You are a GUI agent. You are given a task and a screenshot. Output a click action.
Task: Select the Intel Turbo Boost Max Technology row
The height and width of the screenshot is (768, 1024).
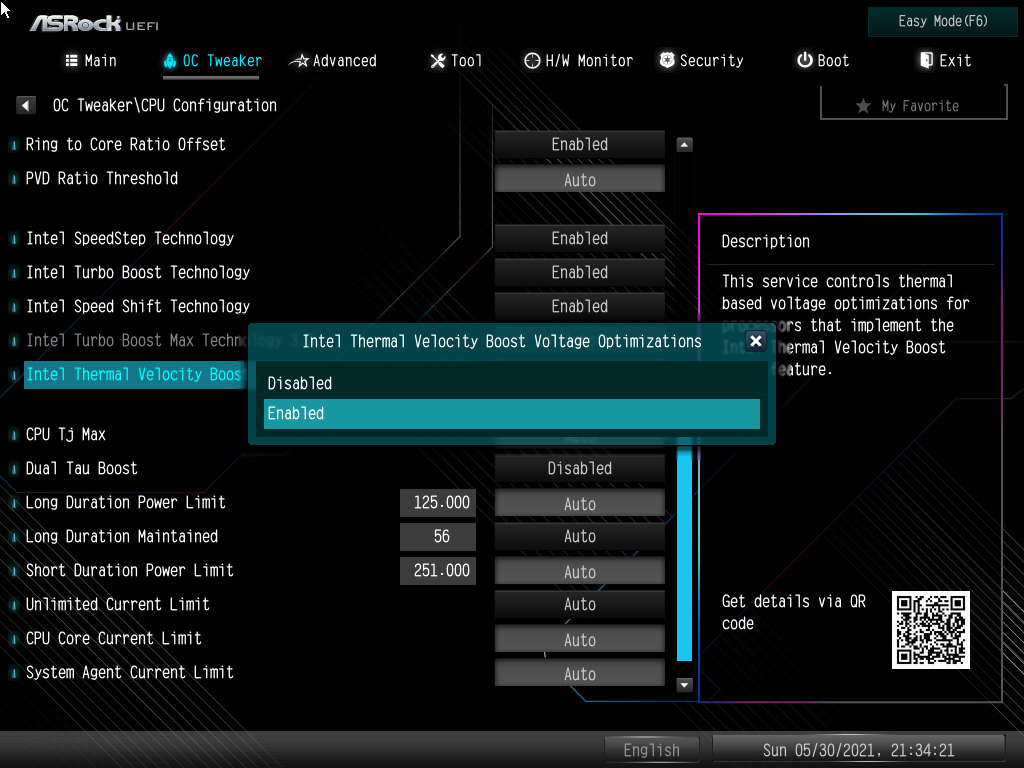pos(135,340)
